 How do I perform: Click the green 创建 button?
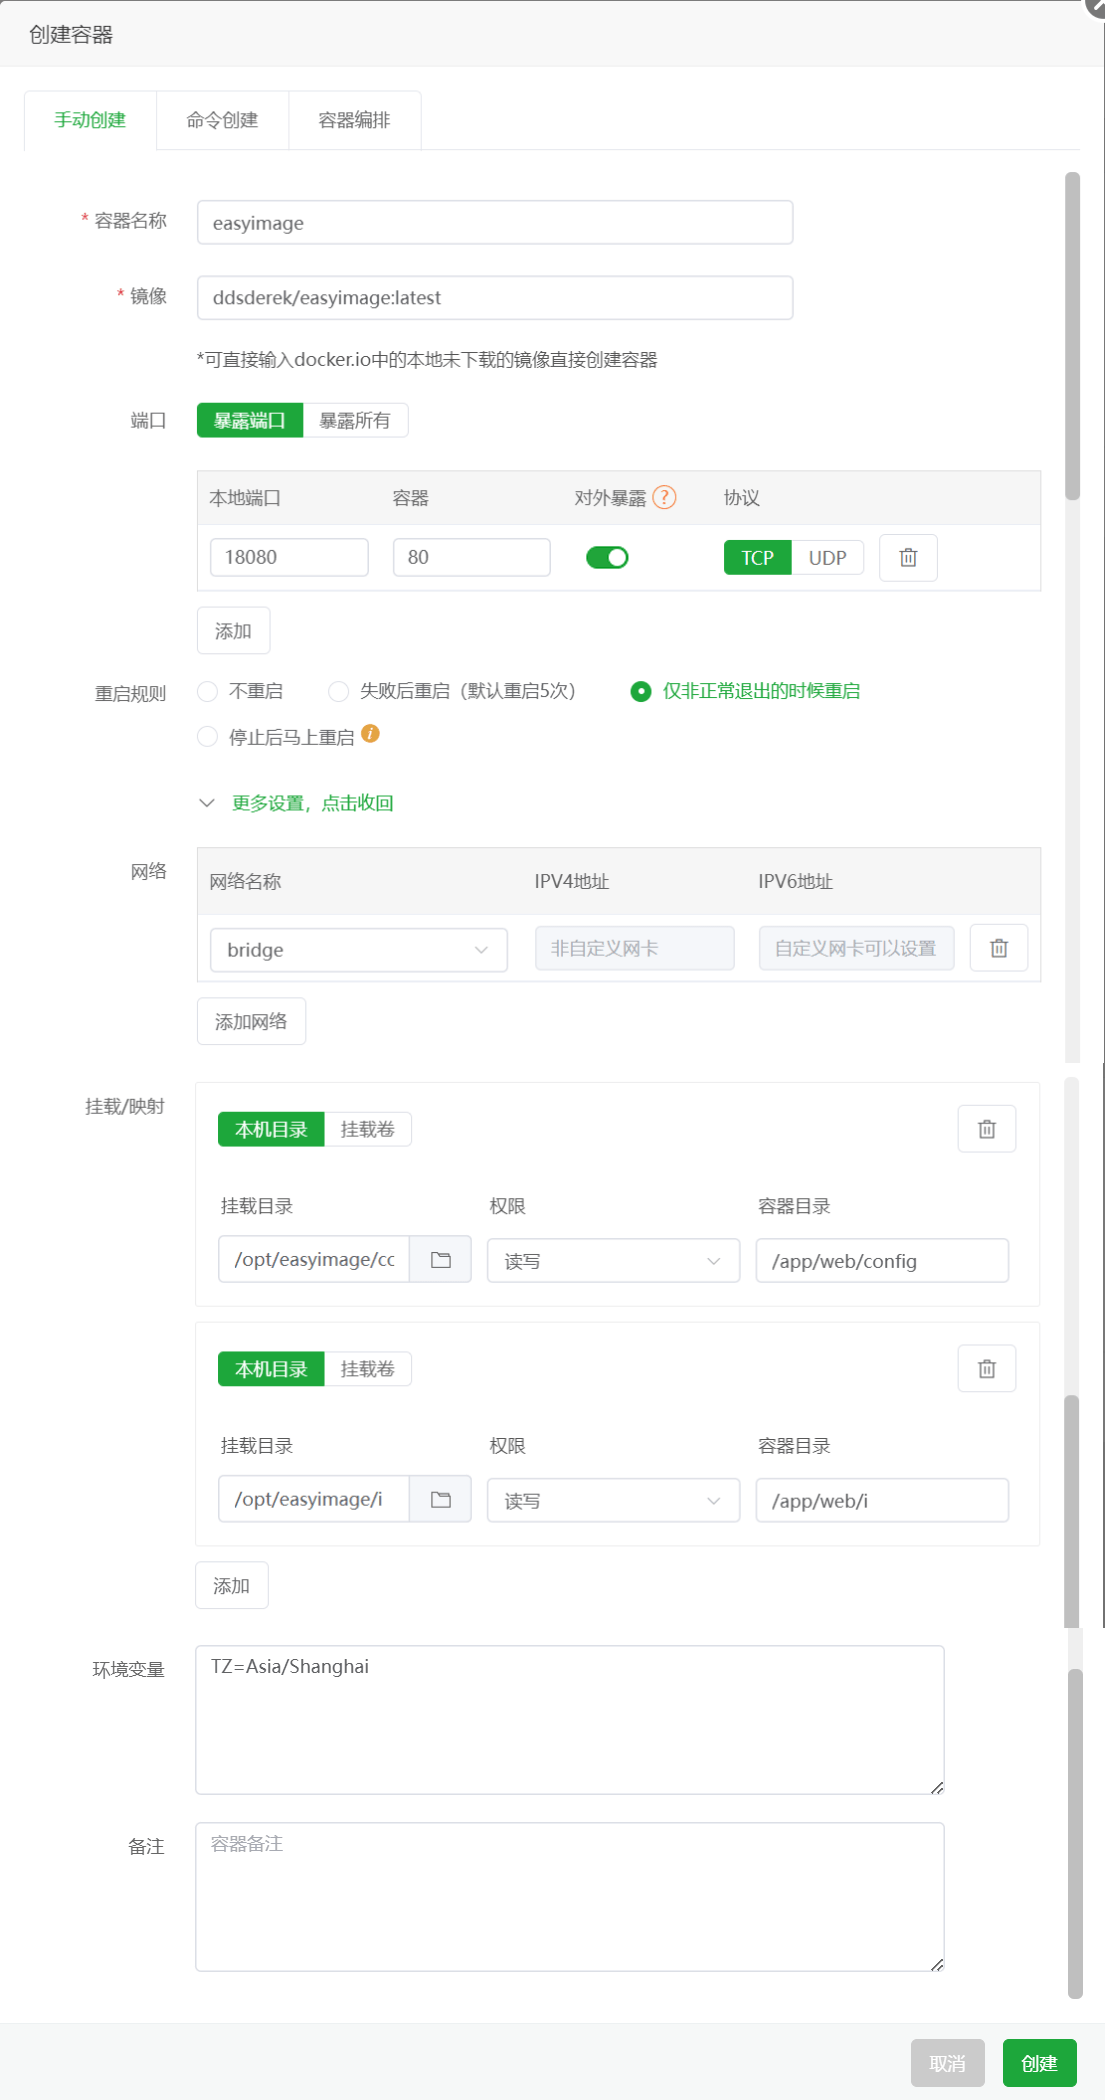tap(1039, 2063)
